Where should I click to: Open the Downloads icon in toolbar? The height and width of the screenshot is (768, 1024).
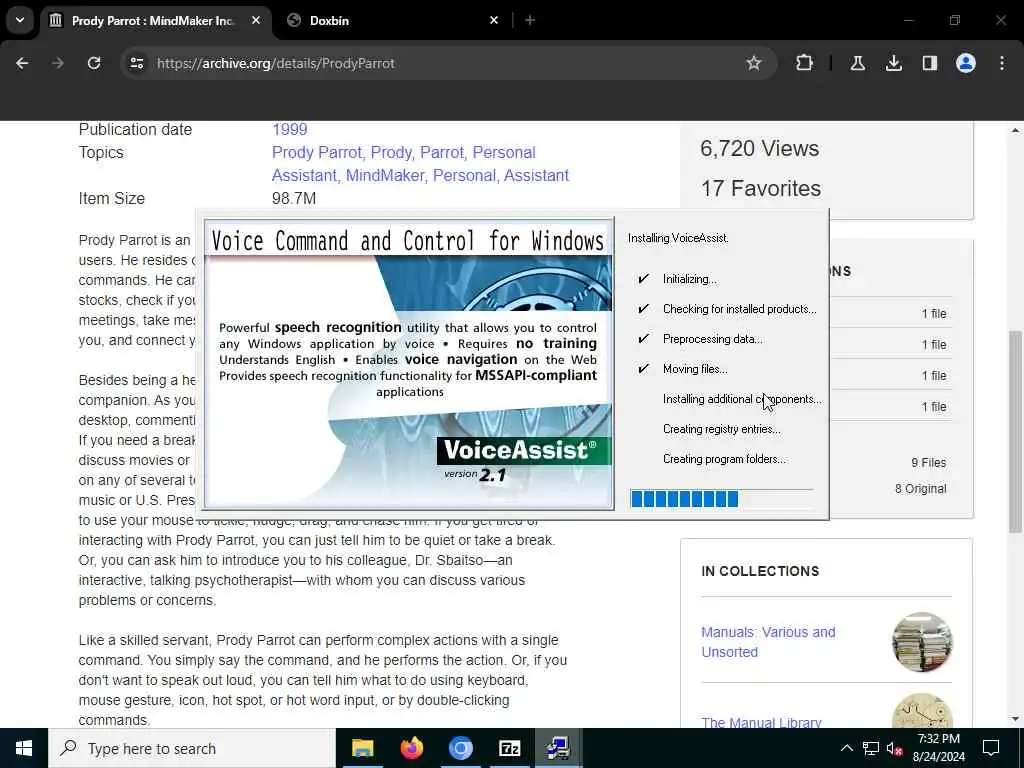pyautogui.click(x=893, y=63)
